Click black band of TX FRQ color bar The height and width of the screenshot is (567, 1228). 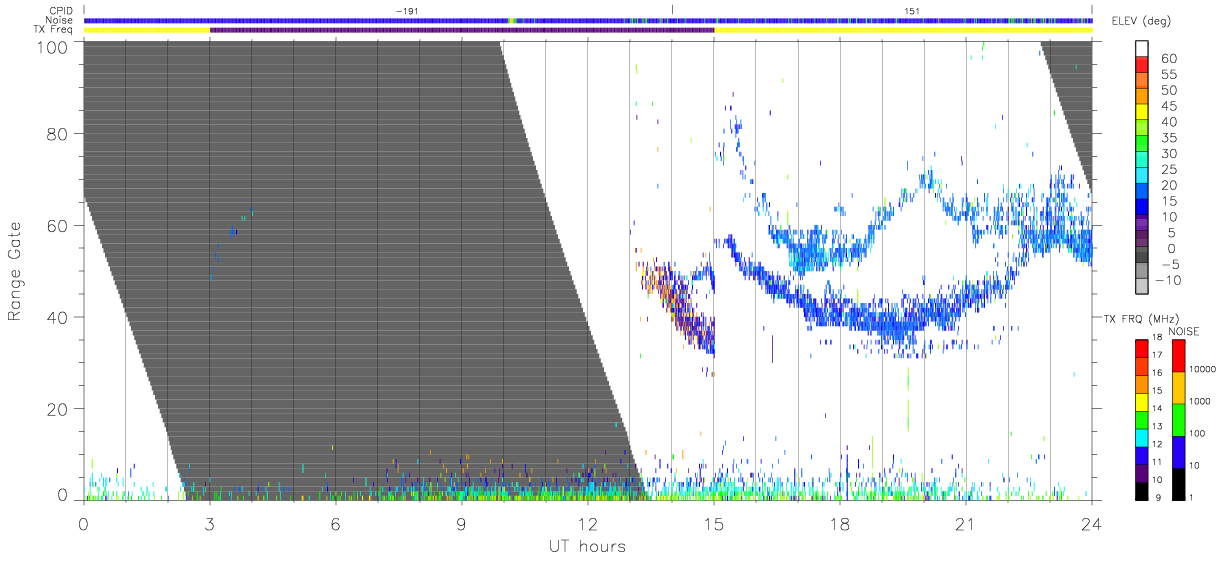point(1142,491)
